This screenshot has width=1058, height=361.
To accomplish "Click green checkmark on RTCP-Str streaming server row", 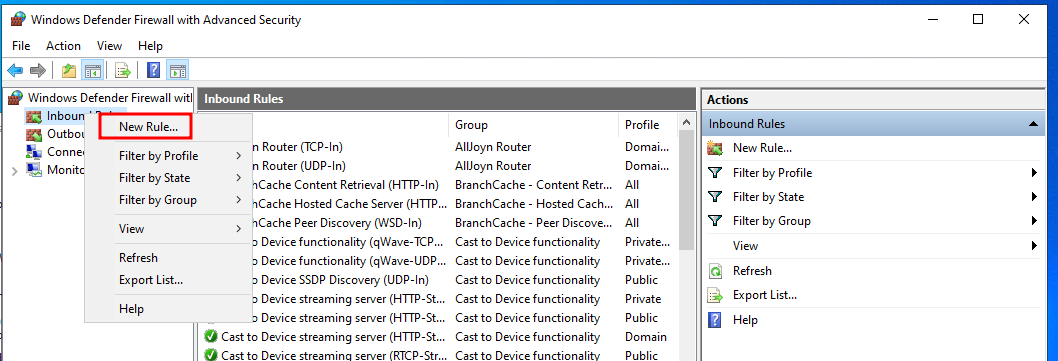I will [211, 355].
